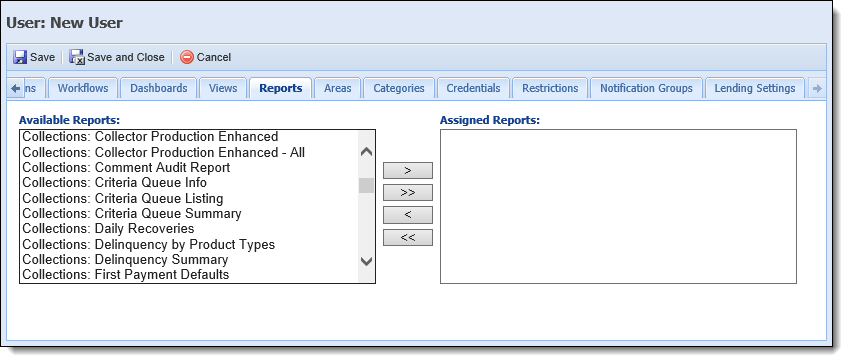Remove all reports with << button

pyautogui.click(x=408, y=237)
